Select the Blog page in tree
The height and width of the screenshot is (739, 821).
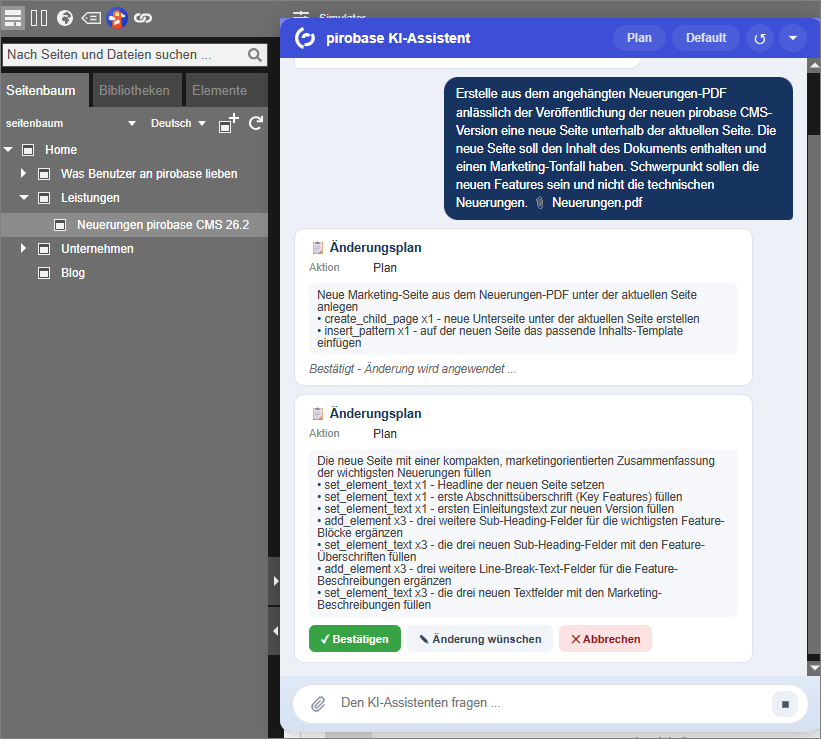pos(73,273)
